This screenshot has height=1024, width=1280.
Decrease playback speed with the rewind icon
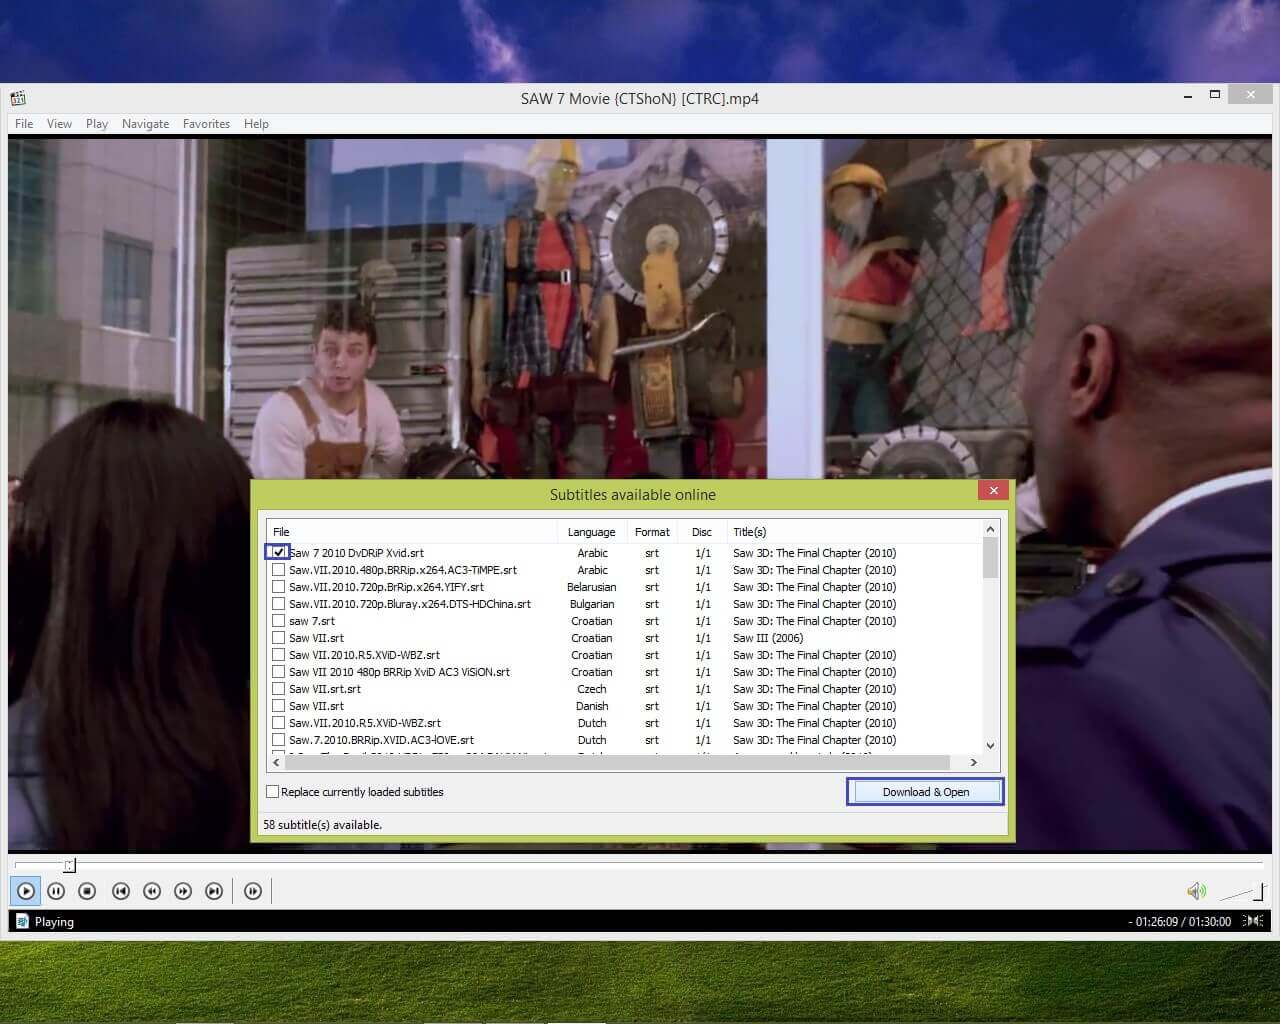tap(152, 891)
